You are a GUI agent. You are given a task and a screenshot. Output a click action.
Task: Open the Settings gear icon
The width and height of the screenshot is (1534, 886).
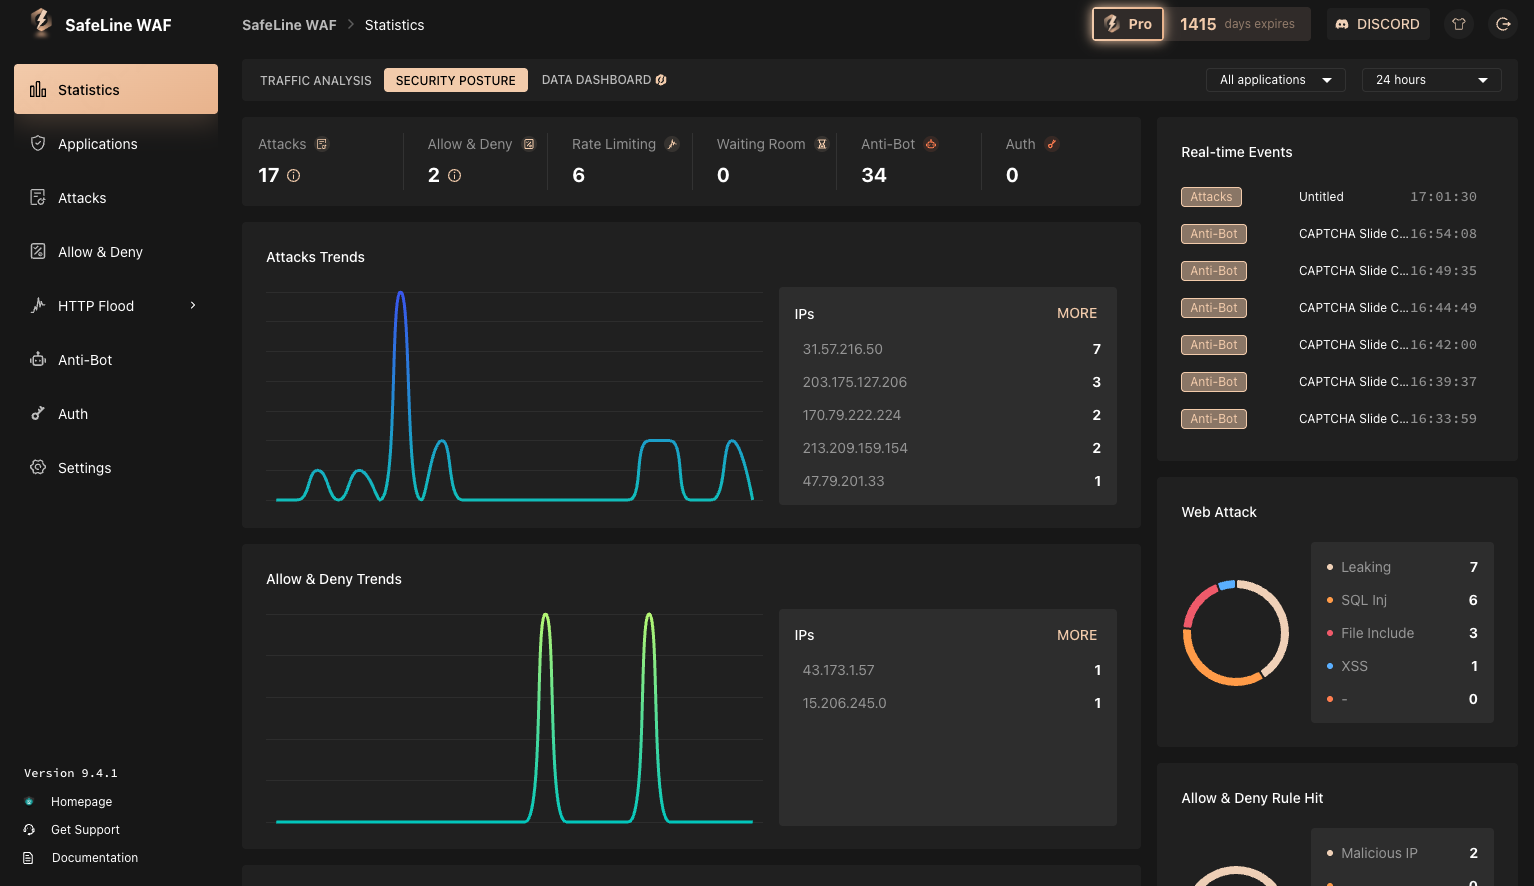[38, 467]
